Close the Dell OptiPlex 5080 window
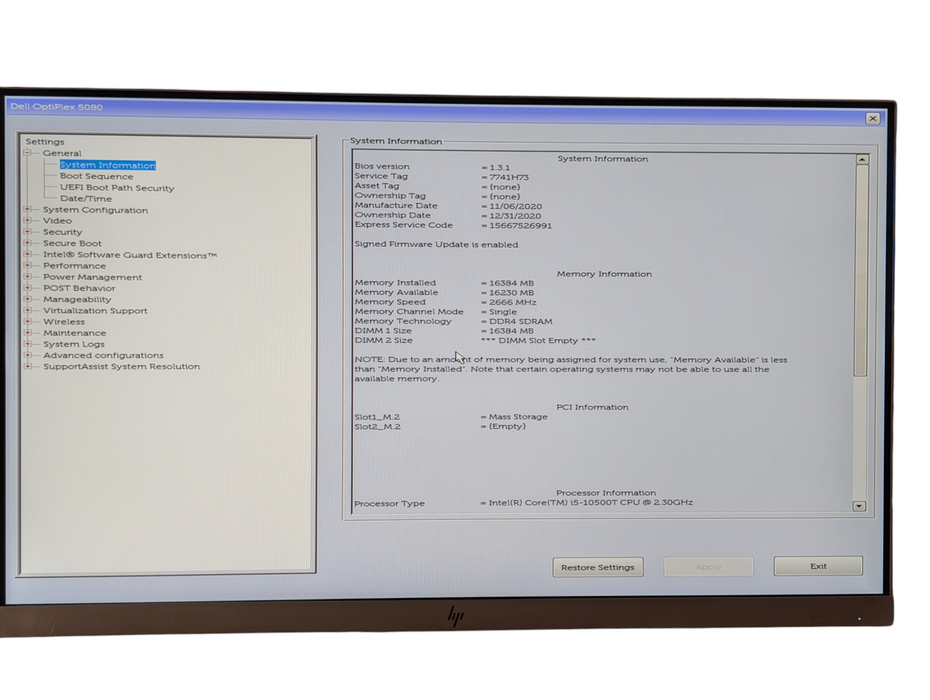This screenshot has height=700, width=930. click(872, 118)
